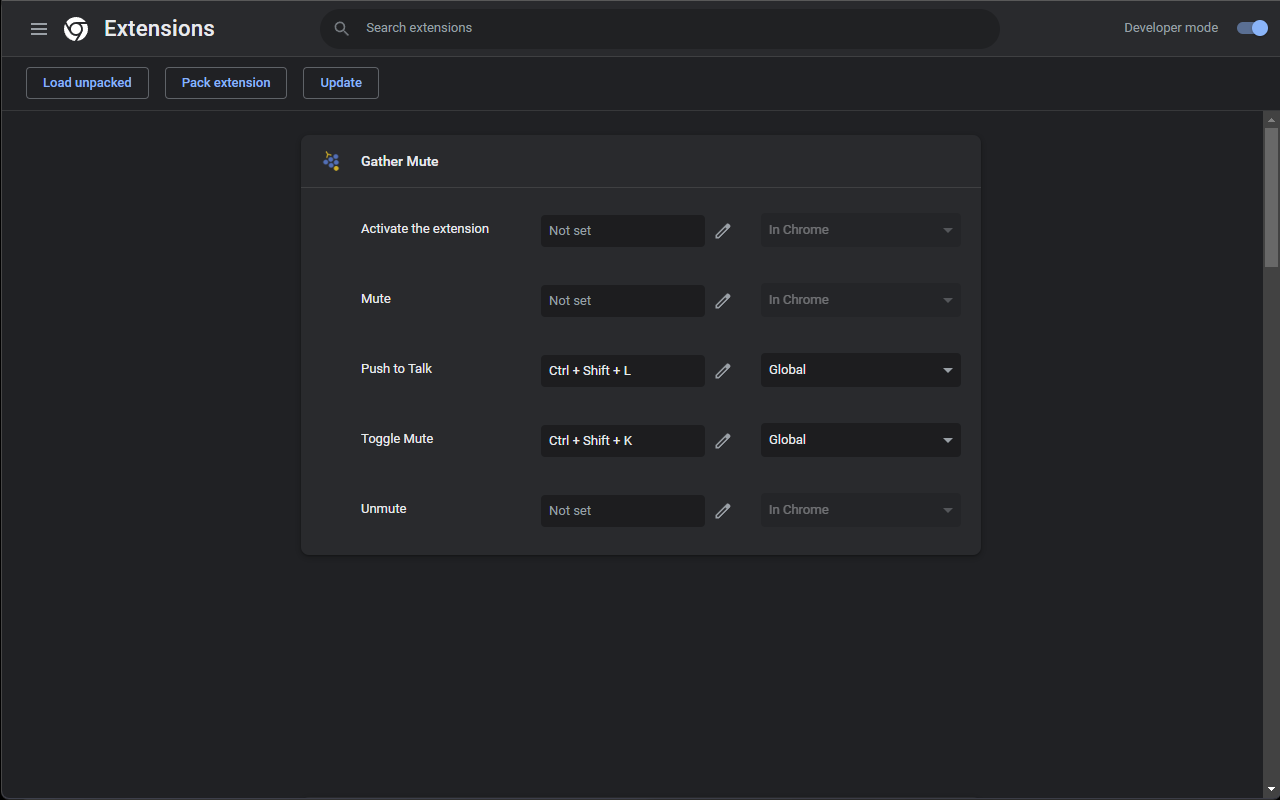Turn off Developer mode toggle
1280x800 pixels.
tap(1252, 28)
